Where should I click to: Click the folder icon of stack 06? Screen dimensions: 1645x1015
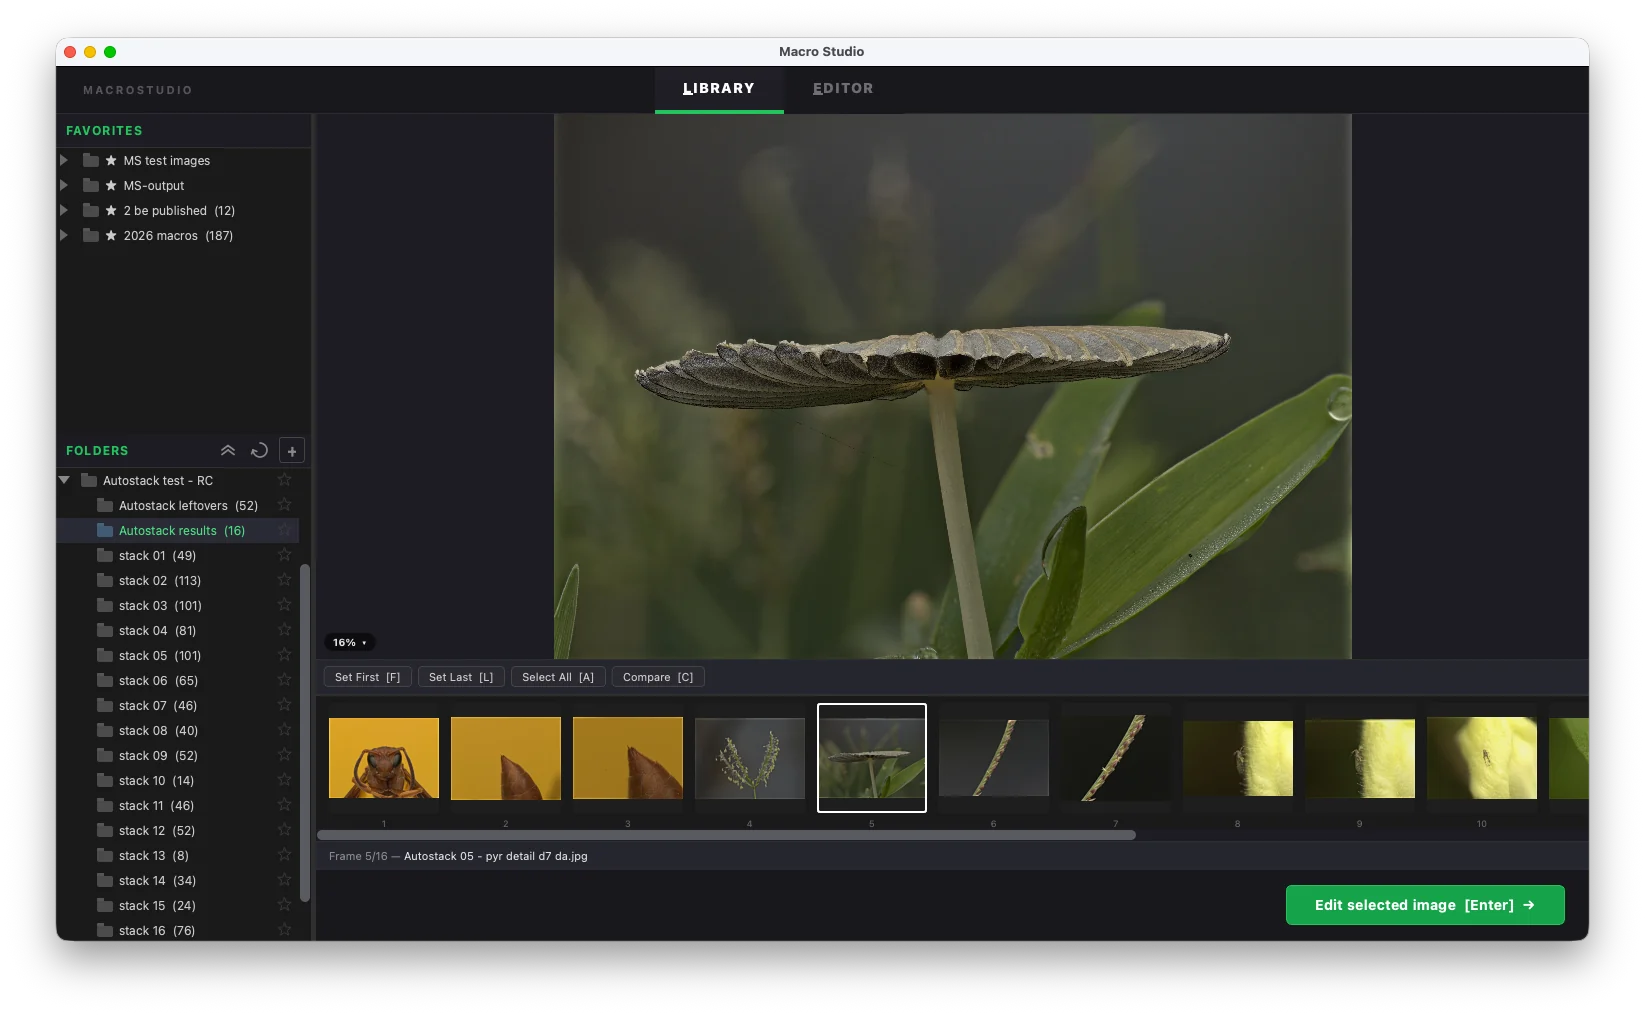[x=105, y=680]
